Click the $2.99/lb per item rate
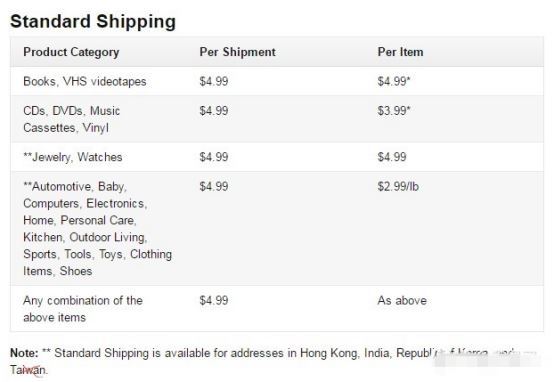Screen dimensions: 554x382 point(398,186)
